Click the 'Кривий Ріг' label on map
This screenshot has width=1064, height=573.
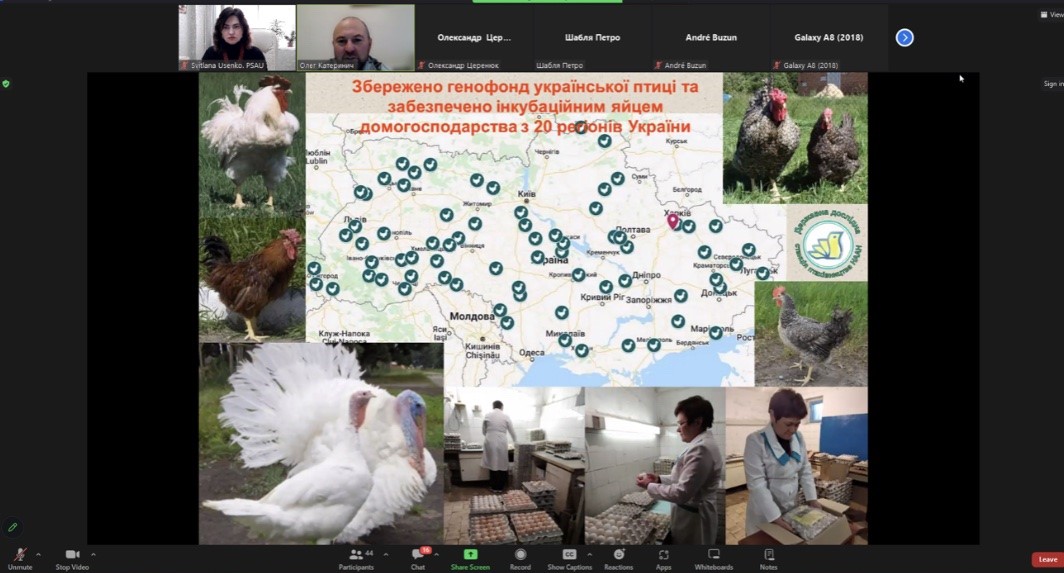tap(602, 297)
